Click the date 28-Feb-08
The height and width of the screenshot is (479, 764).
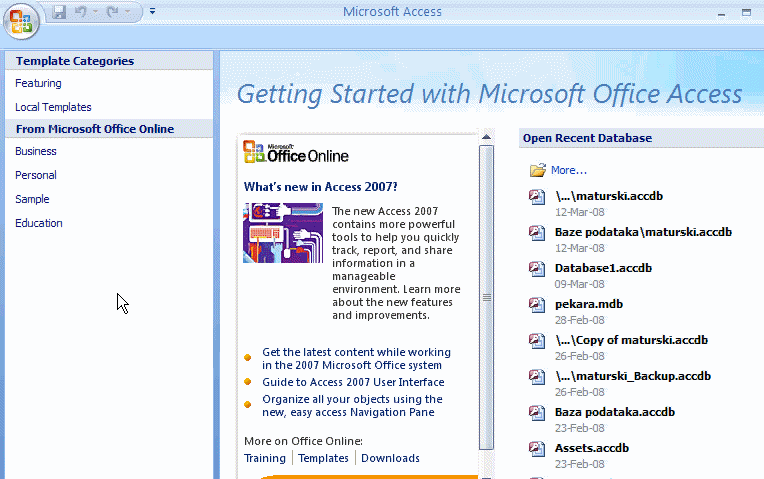580,321
